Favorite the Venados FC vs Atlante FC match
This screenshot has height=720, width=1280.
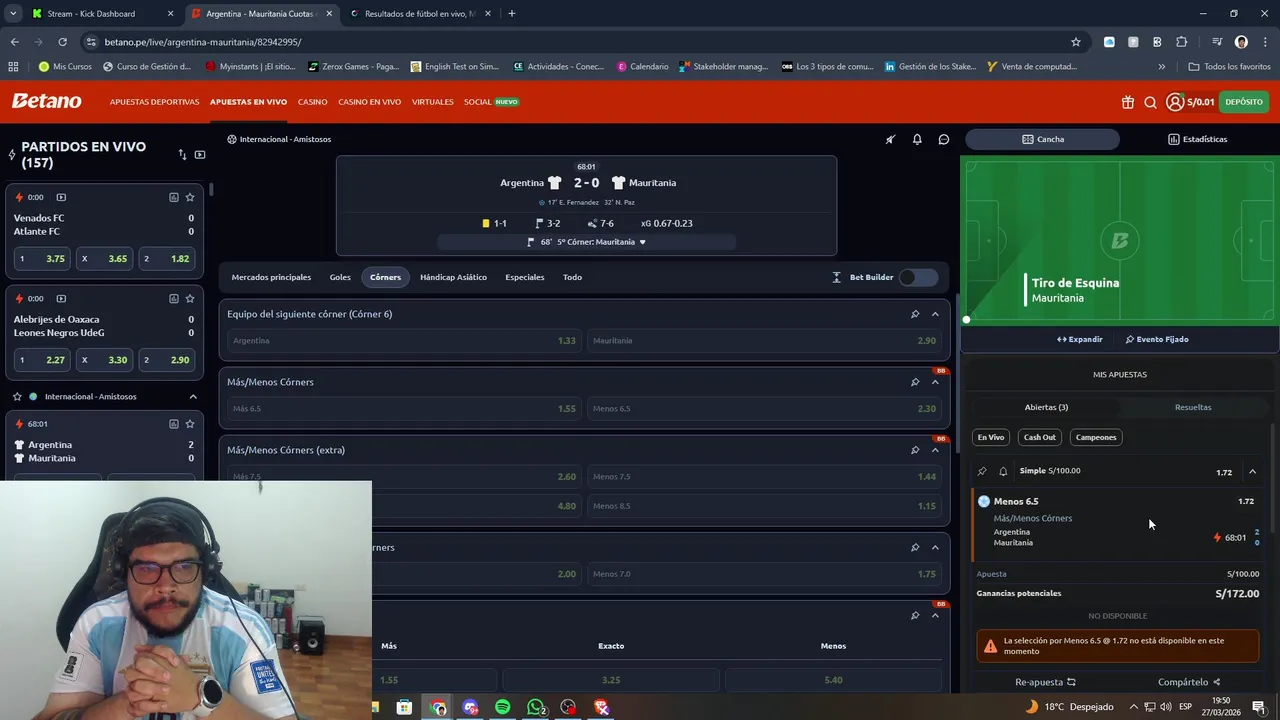pyautogui.click(x=190, y=197)
